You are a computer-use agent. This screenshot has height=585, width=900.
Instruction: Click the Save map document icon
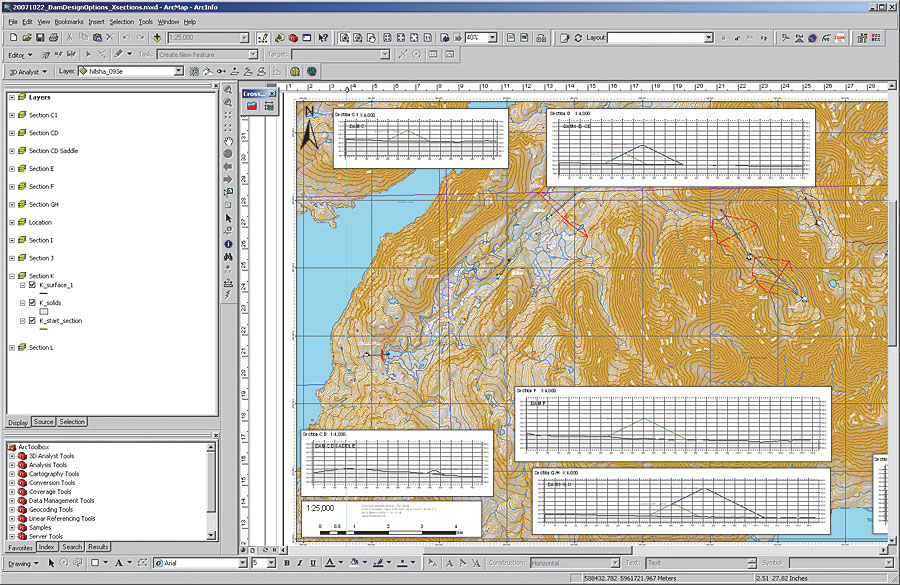pos(42,38)
